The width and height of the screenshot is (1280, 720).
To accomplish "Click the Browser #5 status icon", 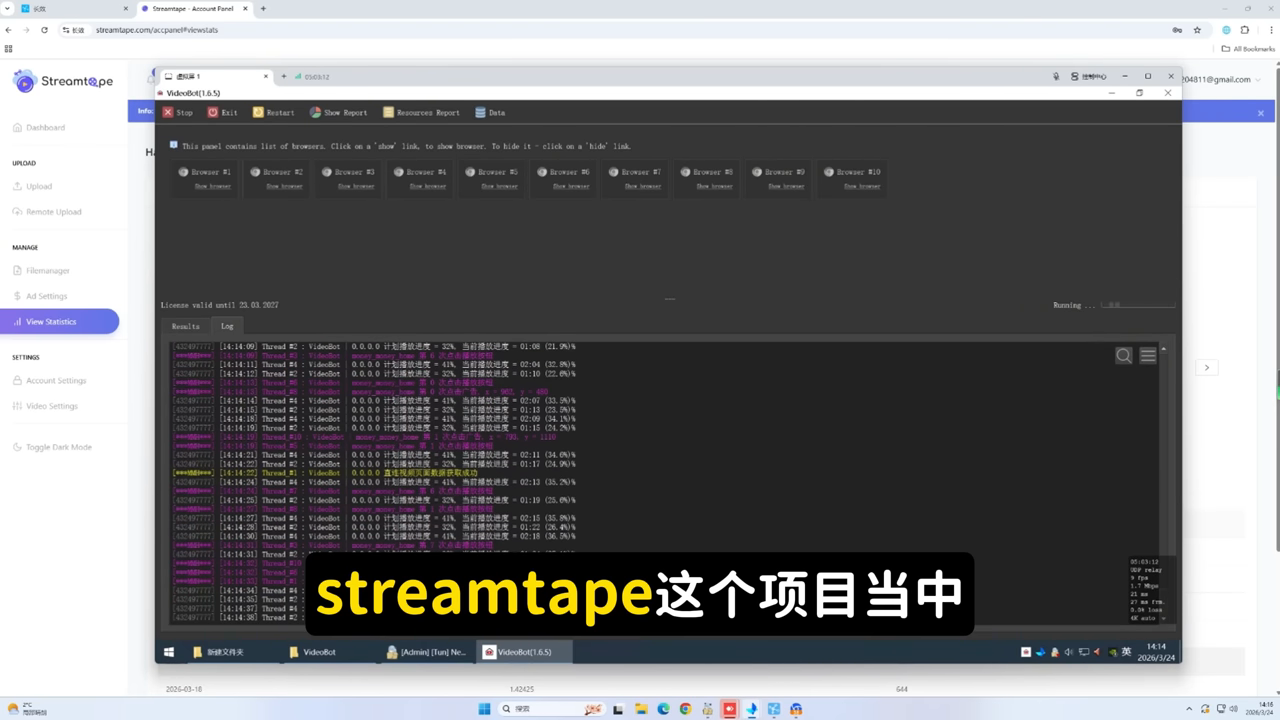I will coord(470,172).
